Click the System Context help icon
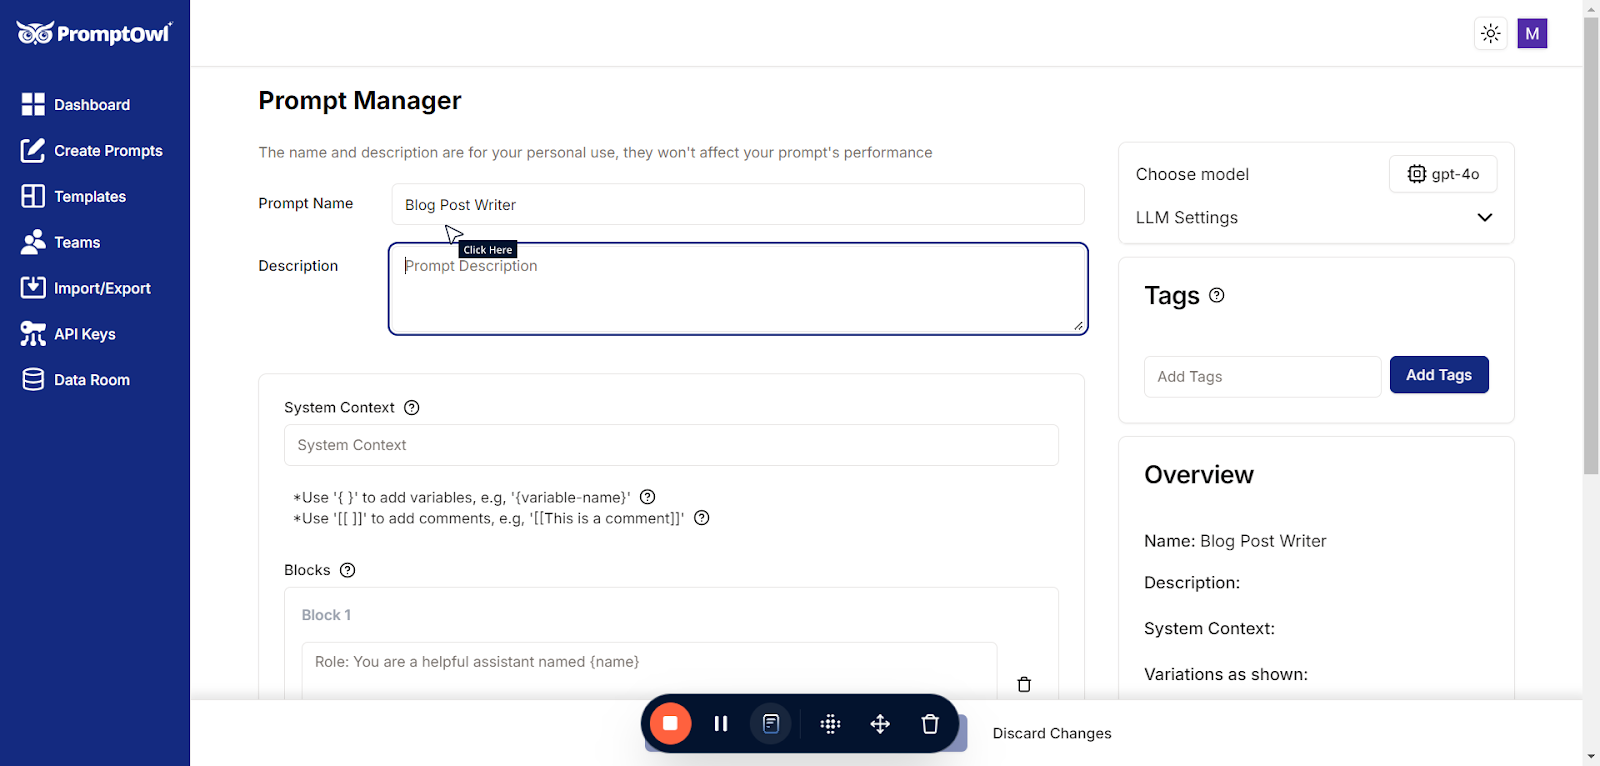 (412, 407)
